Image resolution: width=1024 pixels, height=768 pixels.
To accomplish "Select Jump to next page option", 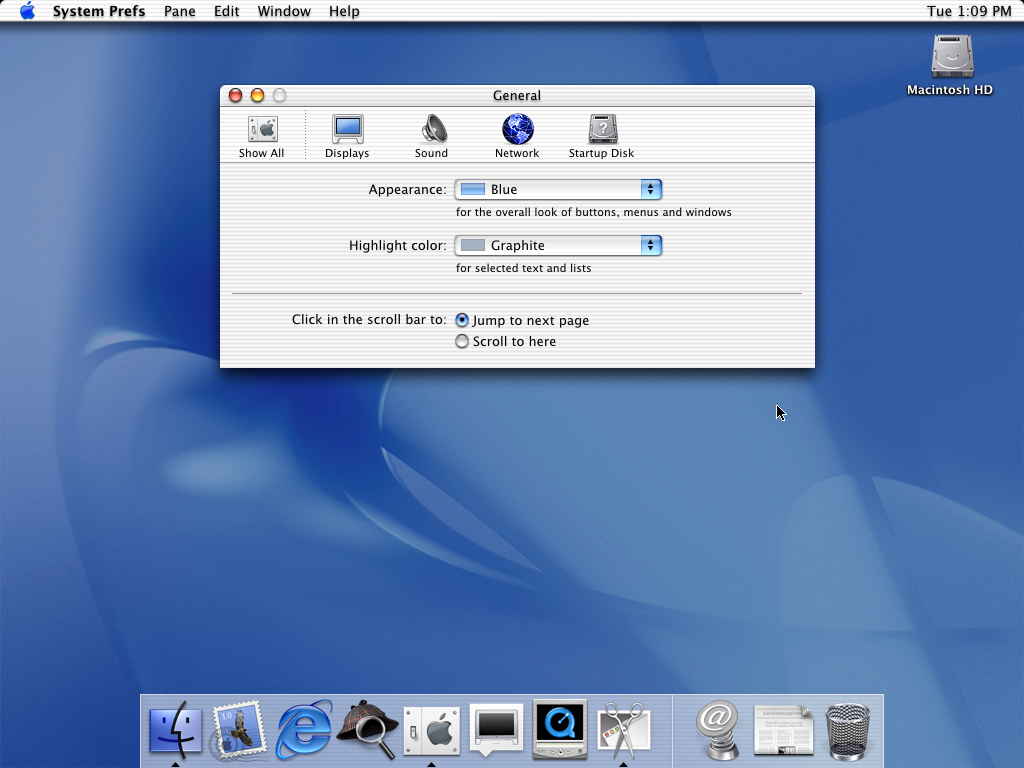I will point(462,321).
